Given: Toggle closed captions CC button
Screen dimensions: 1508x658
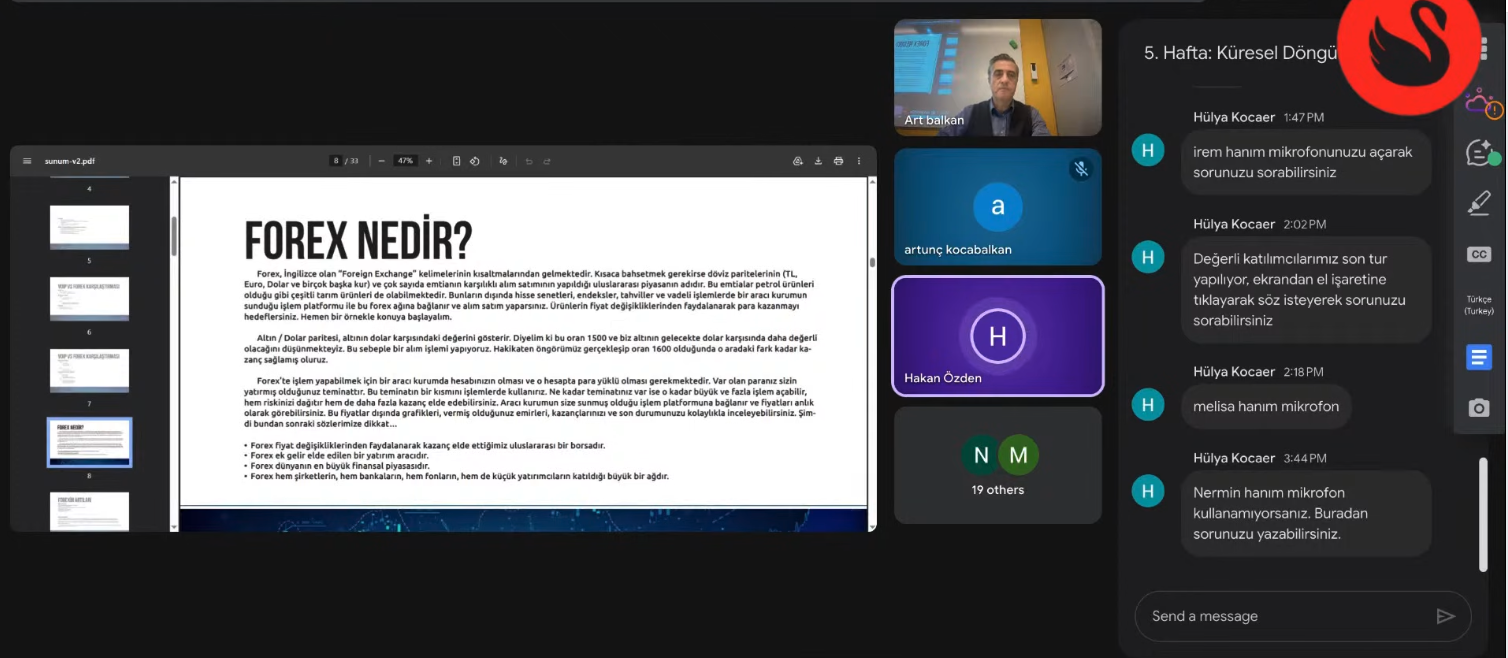Looking at the screenshot, I should [x=1478, y=255].
